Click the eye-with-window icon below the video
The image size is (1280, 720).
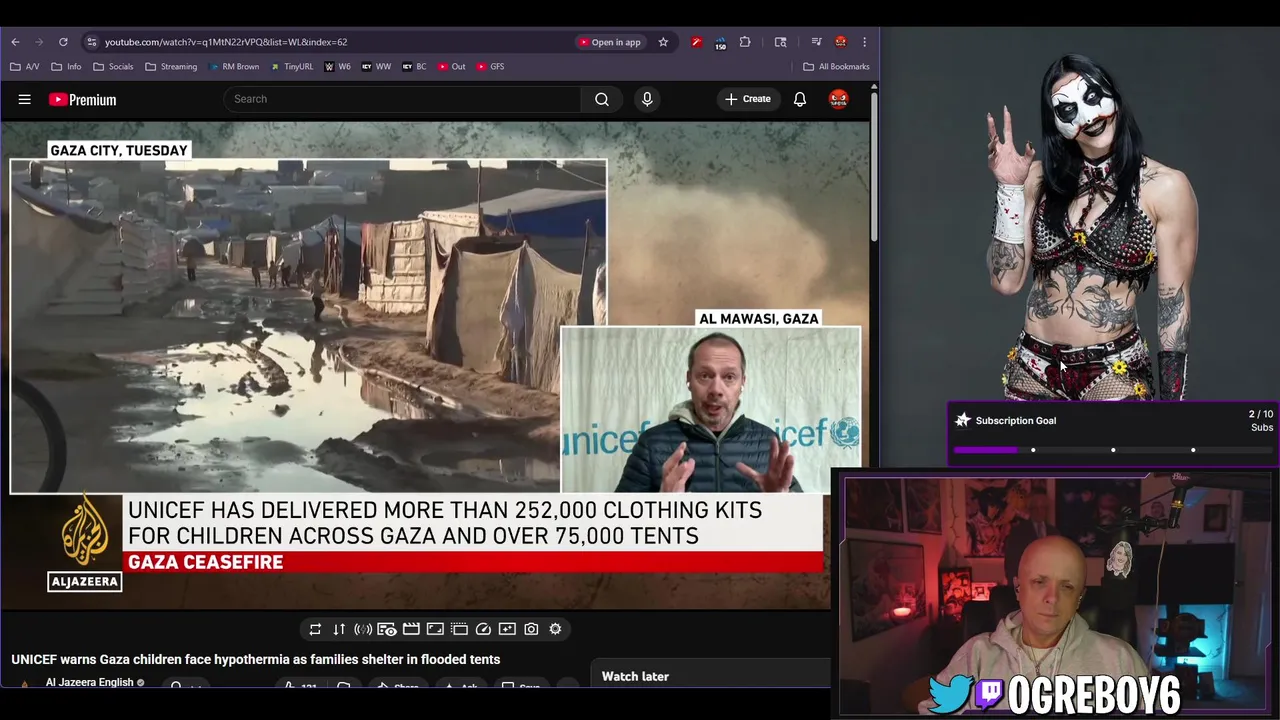(x=387, y=629)
